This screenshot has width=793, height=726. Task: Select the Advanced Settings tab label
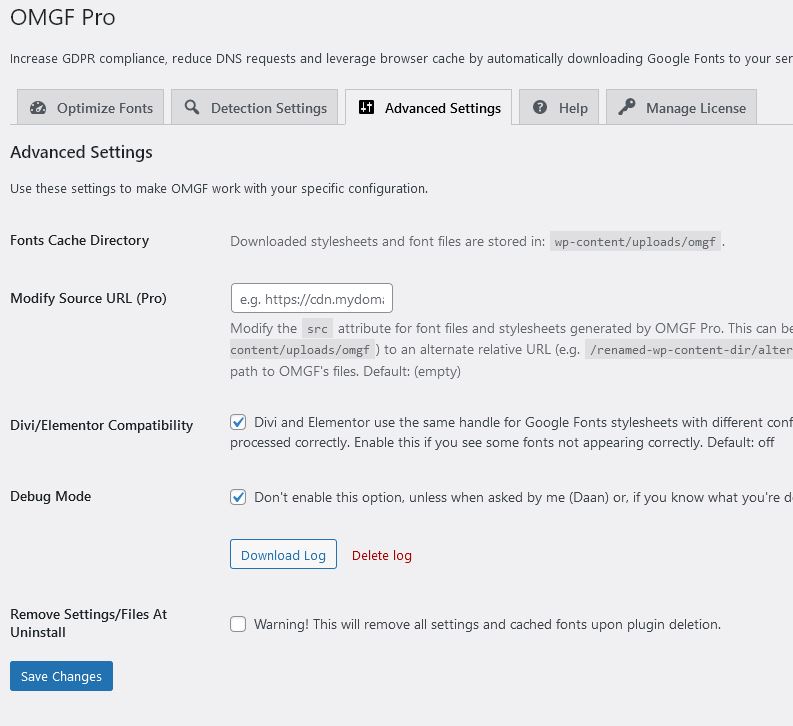[x=443, y=108]
